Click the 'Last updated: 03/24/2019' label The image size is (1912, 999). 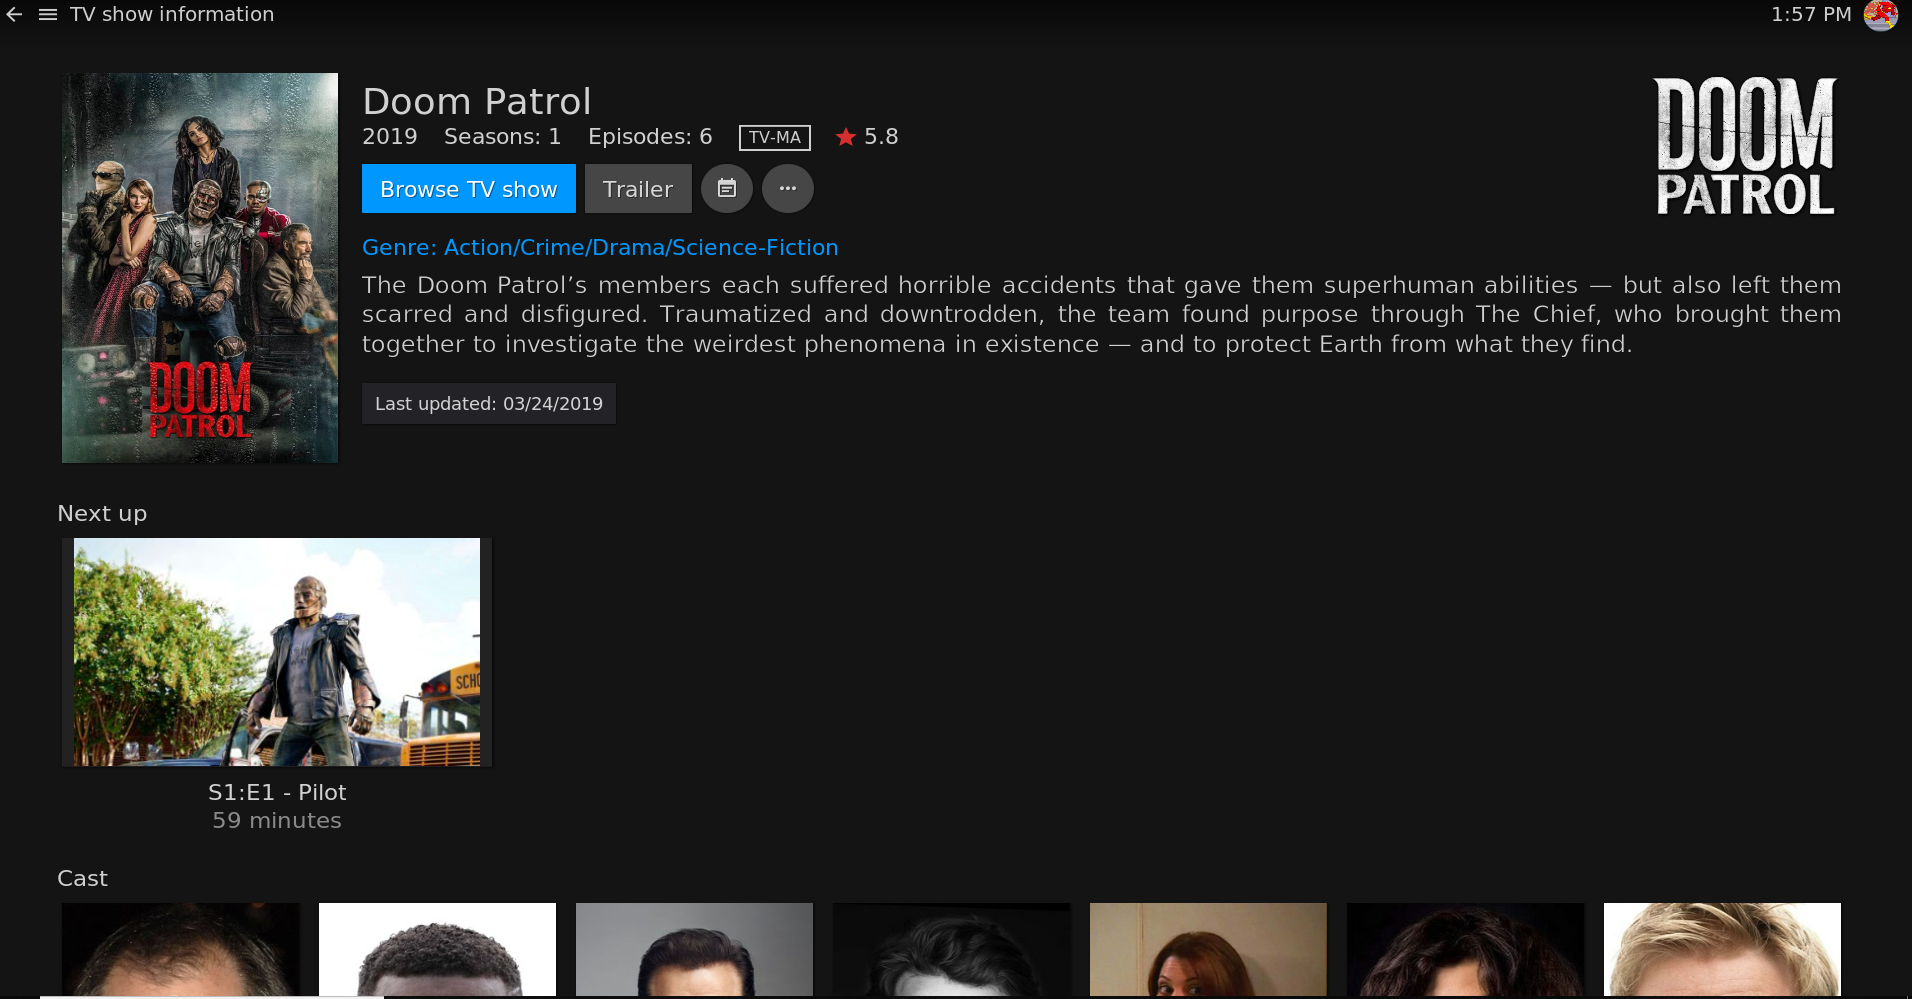(489, 404)
